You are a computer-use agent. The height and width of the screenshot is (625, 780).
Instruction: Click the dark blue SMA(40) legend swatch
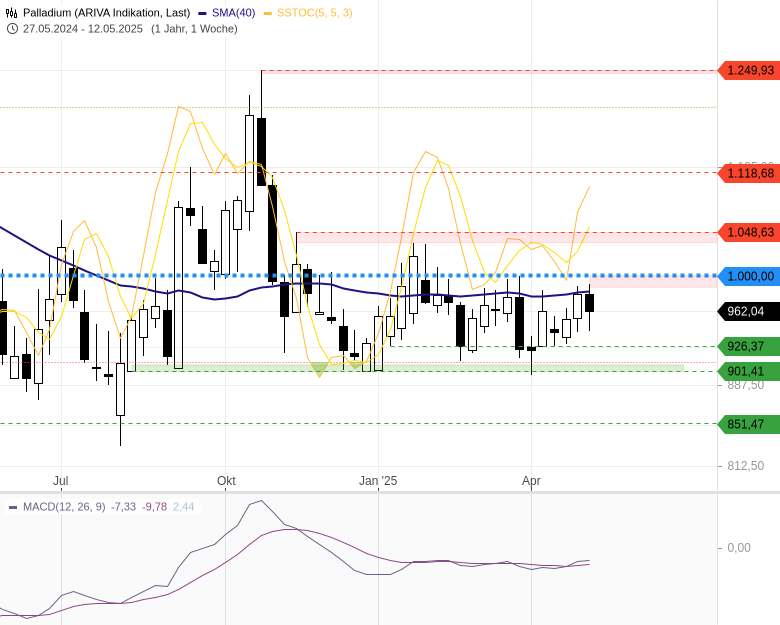202,13
